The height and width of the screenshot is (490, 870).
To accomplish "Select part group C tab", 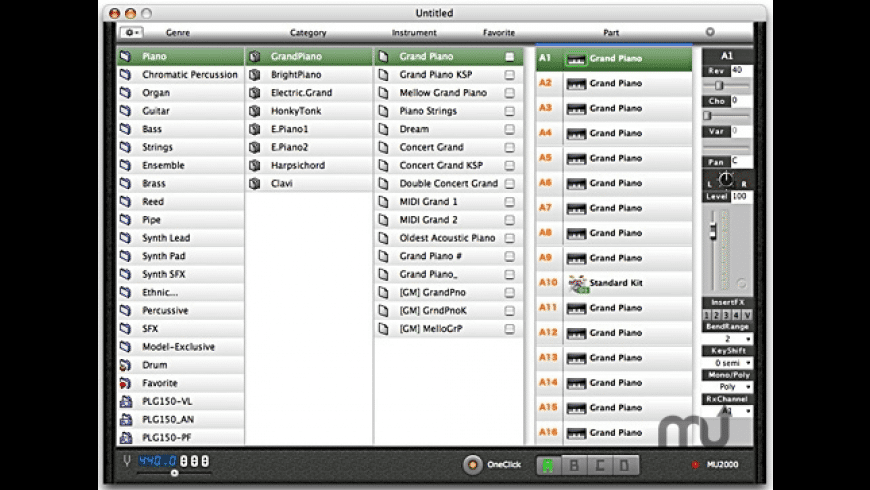I will click(x=599, y=465).
